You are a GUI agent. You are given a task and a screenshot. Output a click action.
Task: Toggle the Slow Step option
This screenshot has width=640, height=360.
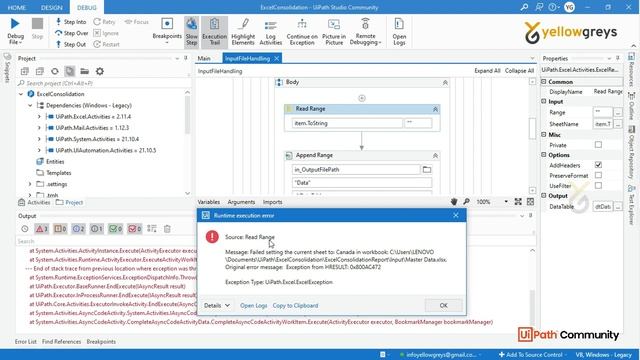point(191,32)
